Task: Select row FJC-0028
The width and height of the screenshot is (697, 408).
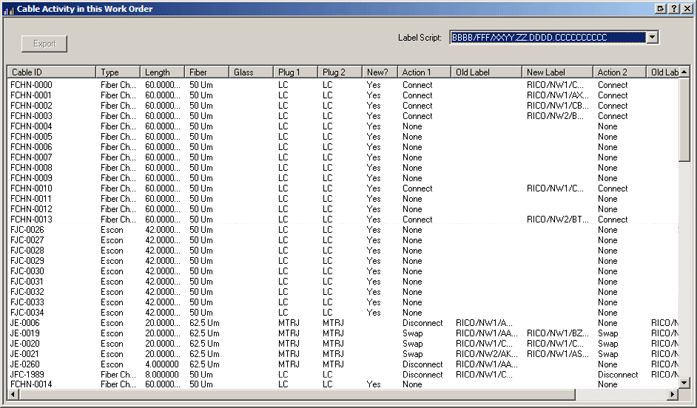Action: 343,251
